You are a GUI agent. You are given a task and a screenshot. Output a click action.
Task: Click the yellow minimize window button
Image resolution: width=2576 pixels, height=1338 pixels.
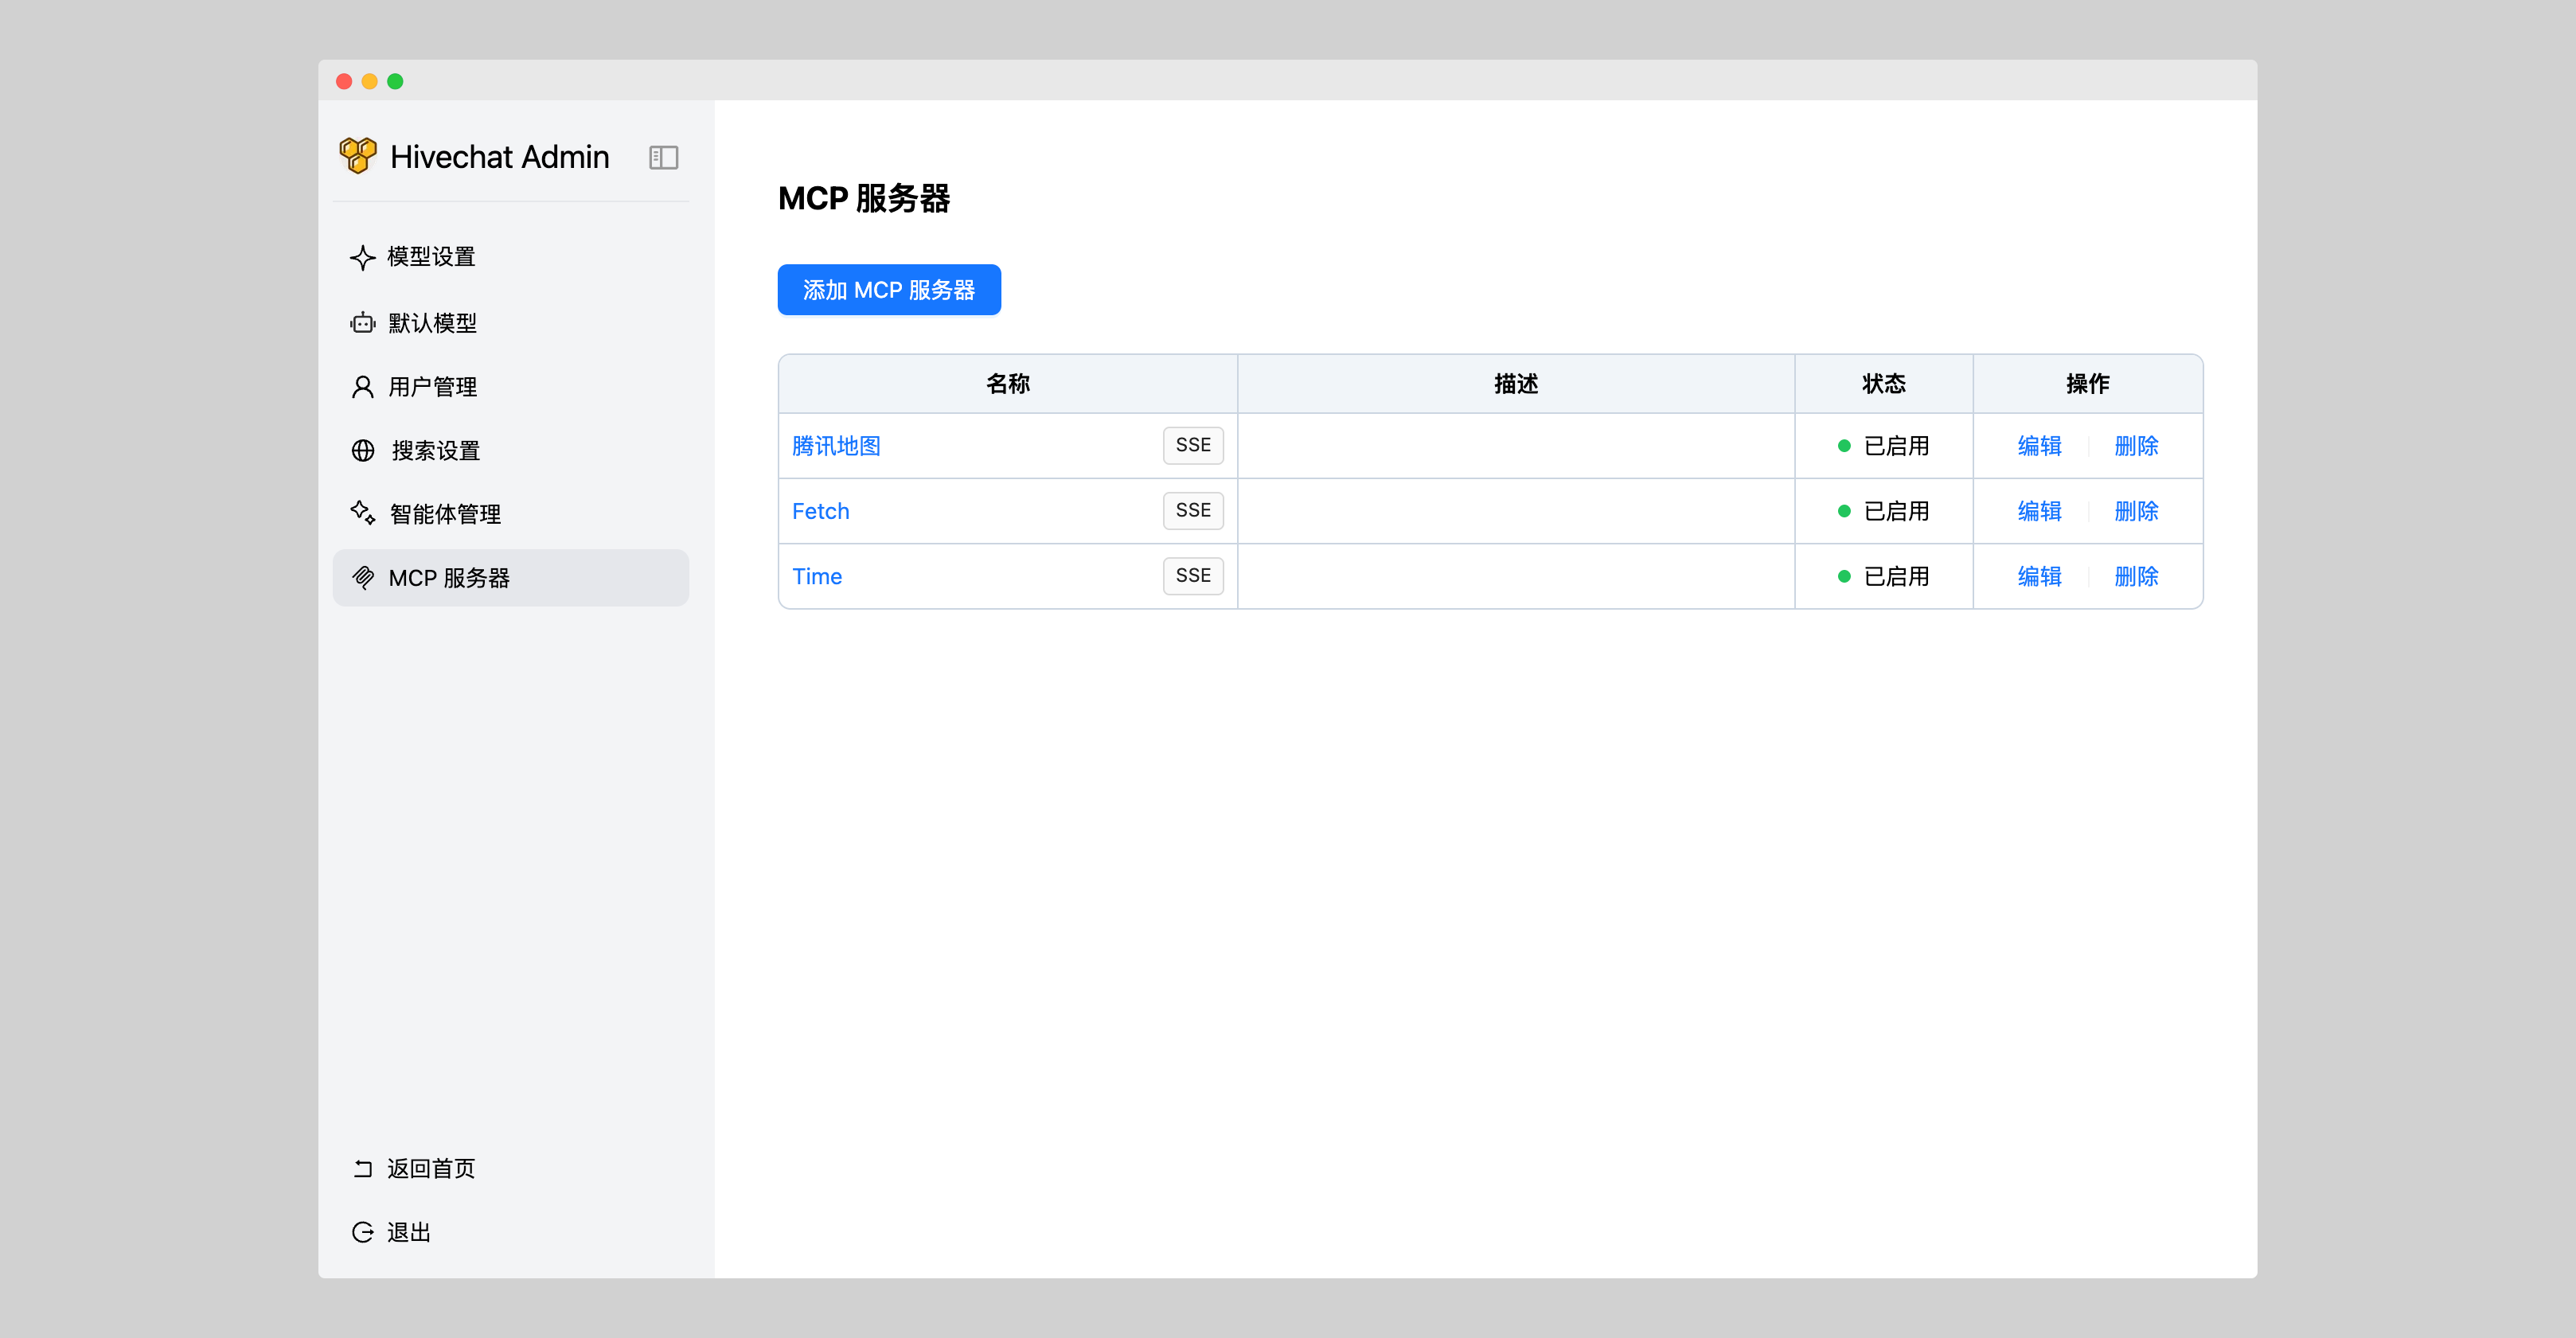[x=370, y=81]
